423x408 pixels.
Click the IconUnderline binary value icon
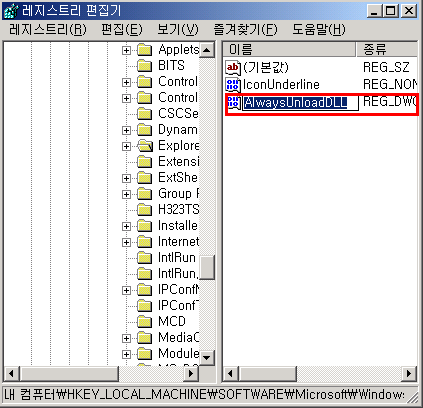point(233,85)
